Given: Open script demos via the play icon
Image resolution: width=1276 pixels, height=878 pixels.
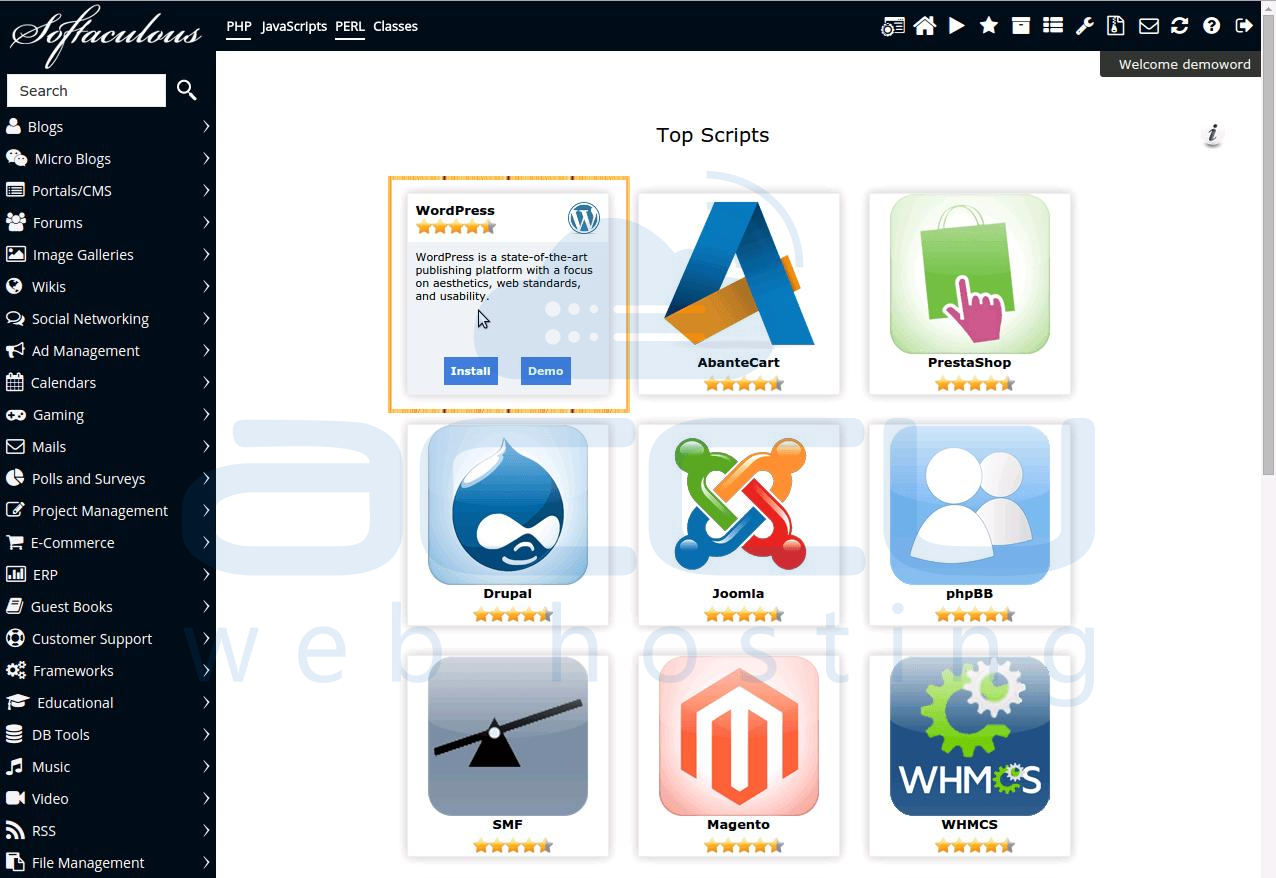Looking at the screenshot, I should [x=957, y=26].
